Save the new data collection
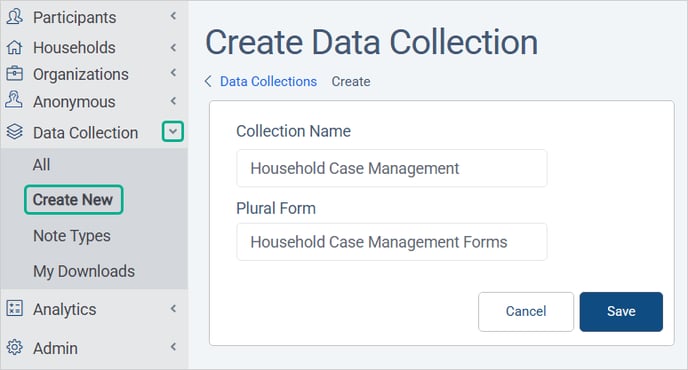Screen dimensions: 688x370 [621, 312]
